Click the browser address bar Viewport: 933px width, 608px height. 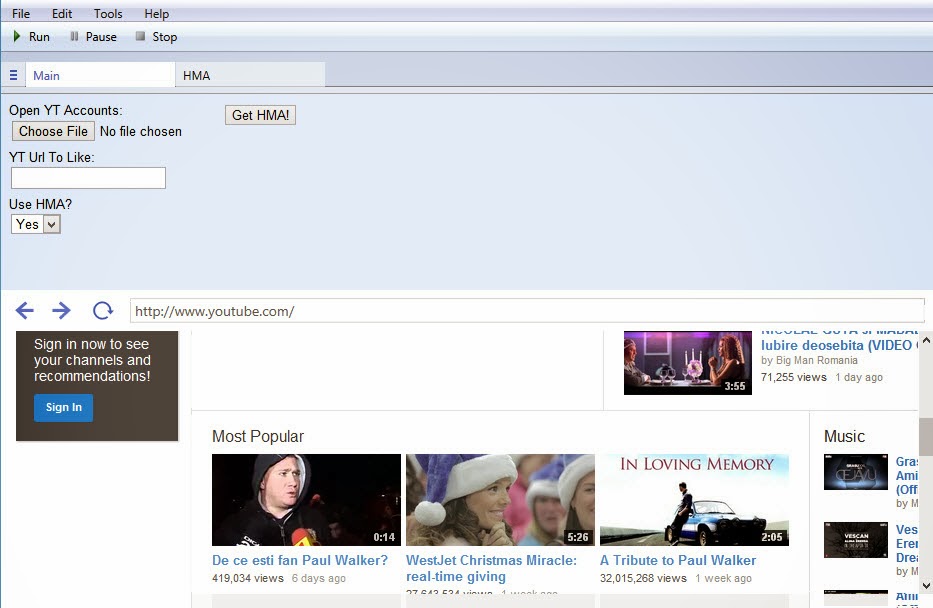click(x=527, y=311)
